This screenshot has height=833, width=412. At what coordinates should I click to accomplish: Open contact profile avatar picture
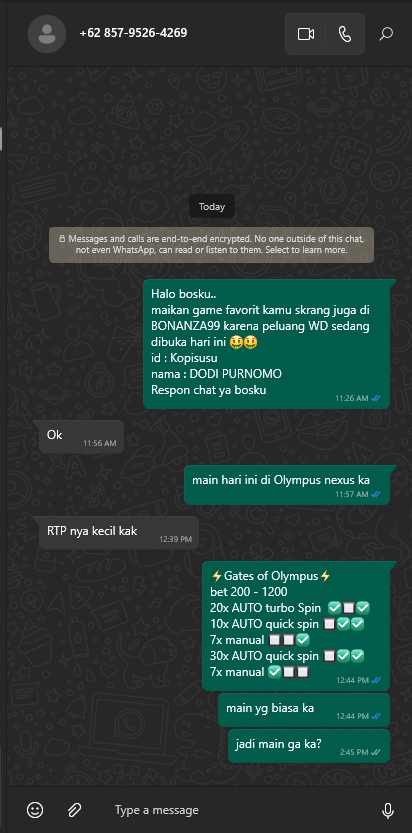pyautogui.click(x=47, y=34)
